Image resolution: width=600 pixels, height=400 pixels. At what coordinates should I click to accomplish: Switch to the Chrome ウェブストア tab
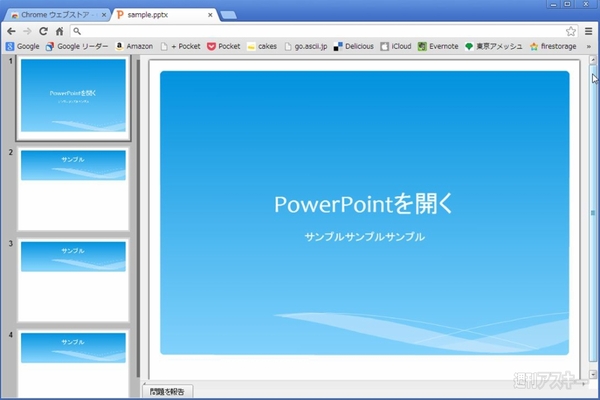coord(57,15)
